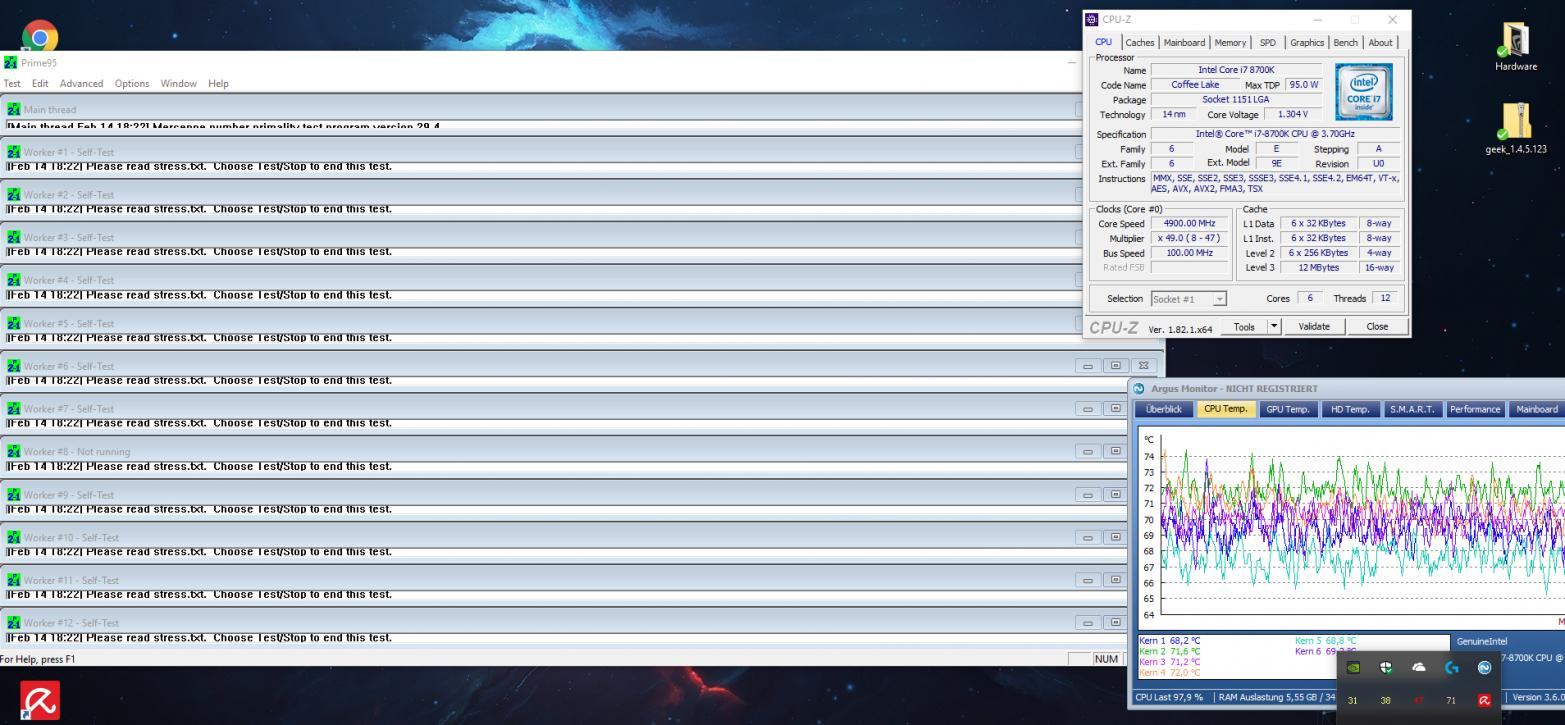The image size is (1565, 725).
Task: Open Windows Defender shield tray icon
Action: pos(1386,667)
